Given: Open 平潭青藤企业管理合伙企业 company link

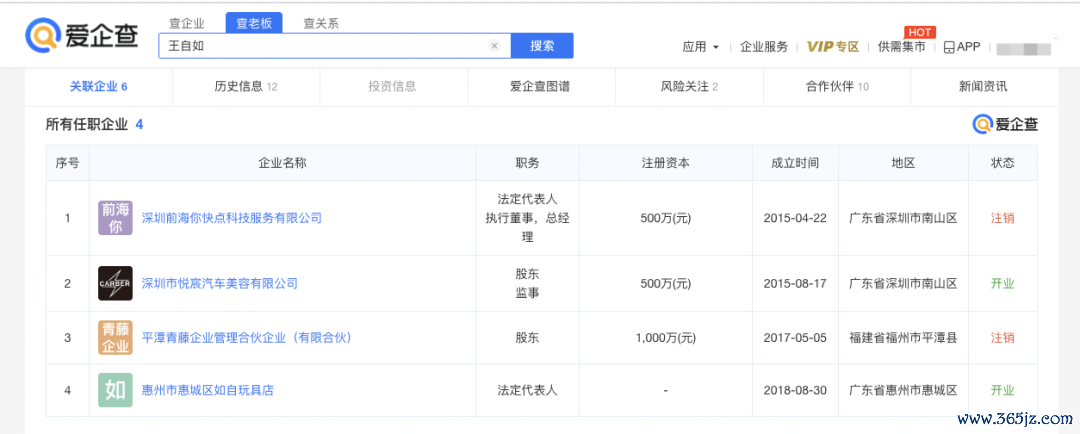Looking at the screenshot, I should point(247,338).
